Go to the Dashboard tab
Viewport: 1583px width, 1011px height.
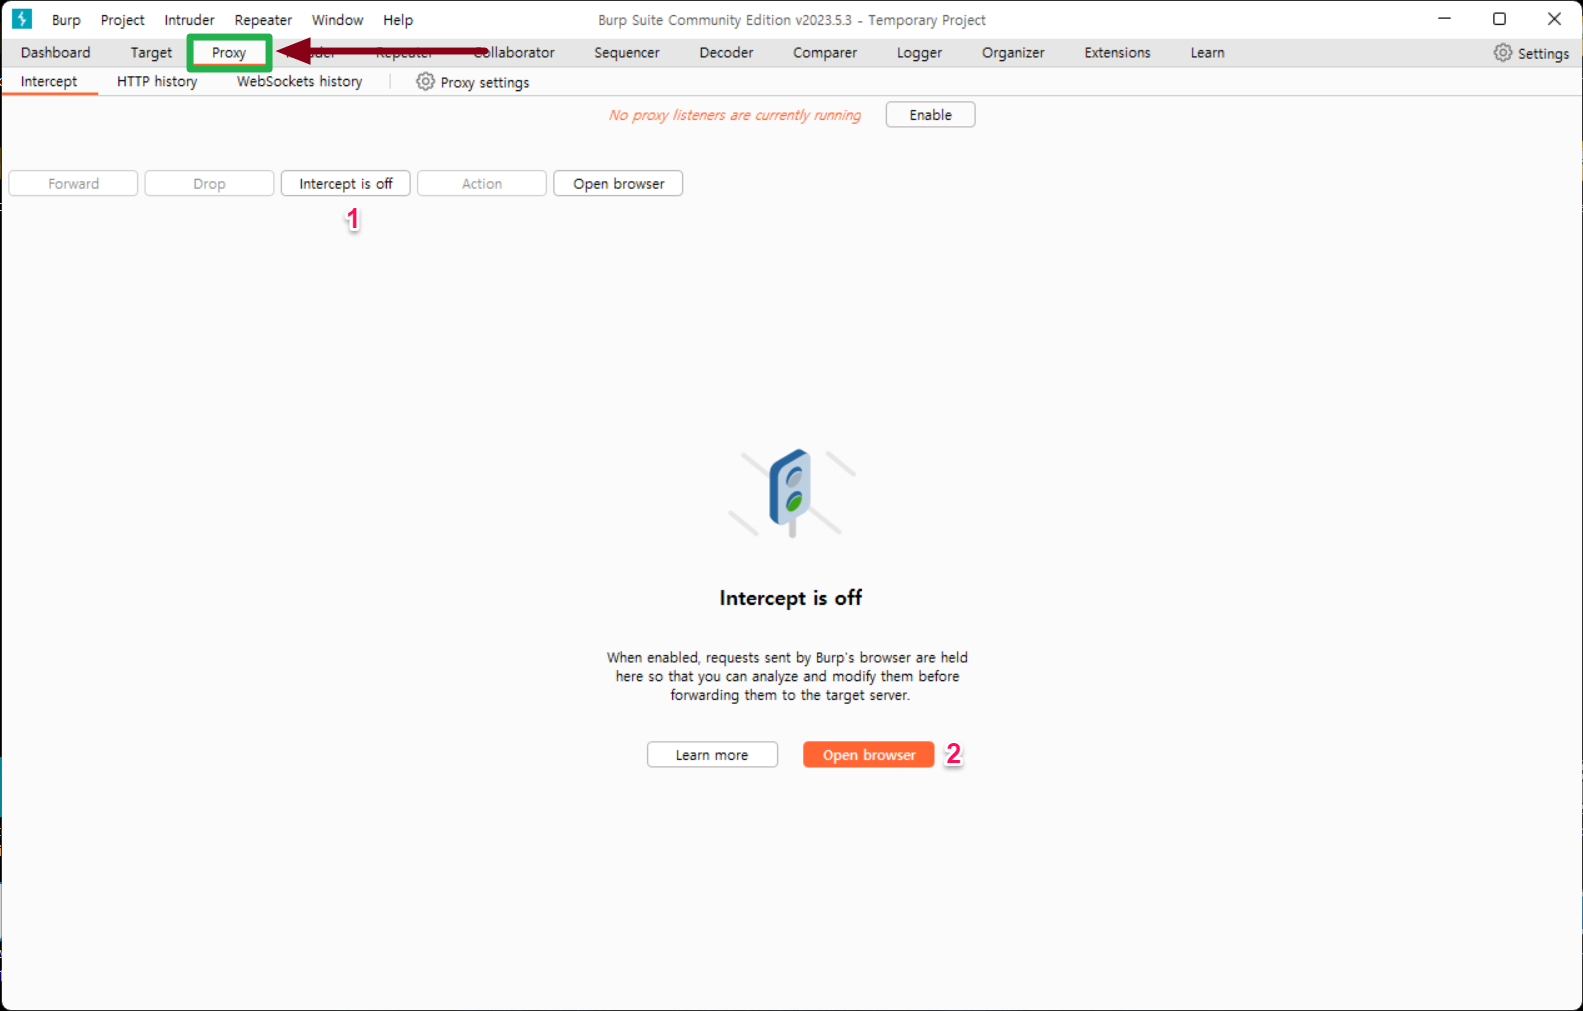coord(55,53)
